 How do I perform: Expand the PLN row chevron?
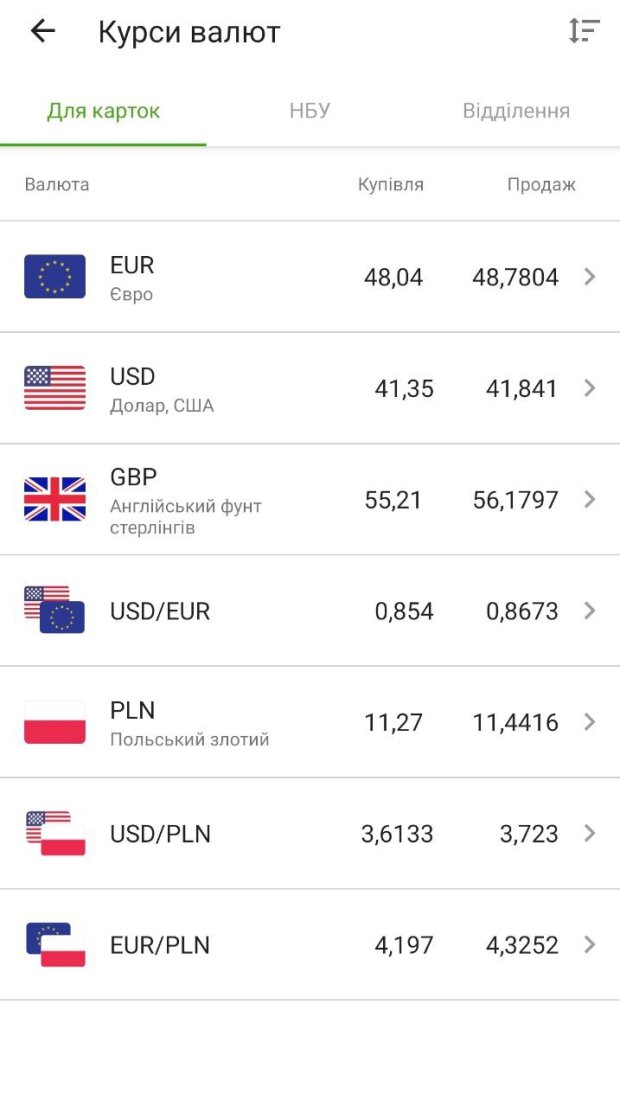(x=590, y=722)
